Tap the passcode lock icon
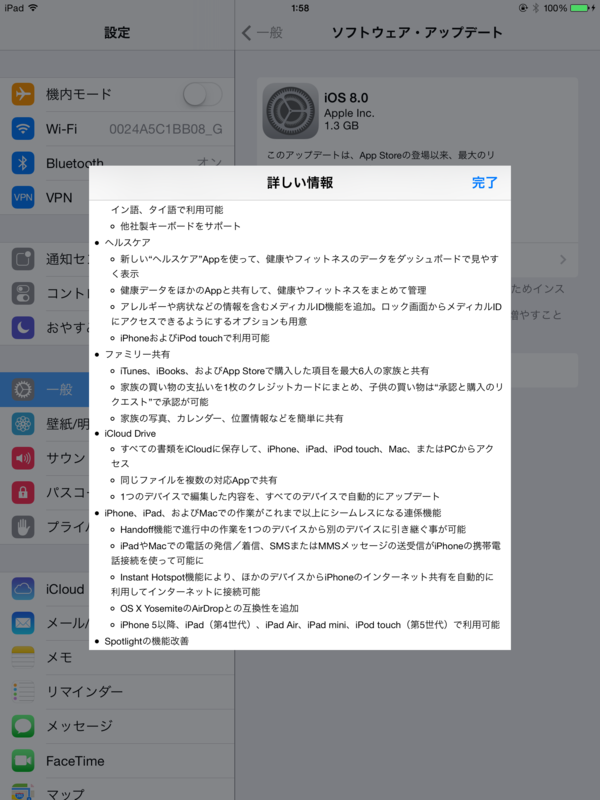 pos(23,492)
